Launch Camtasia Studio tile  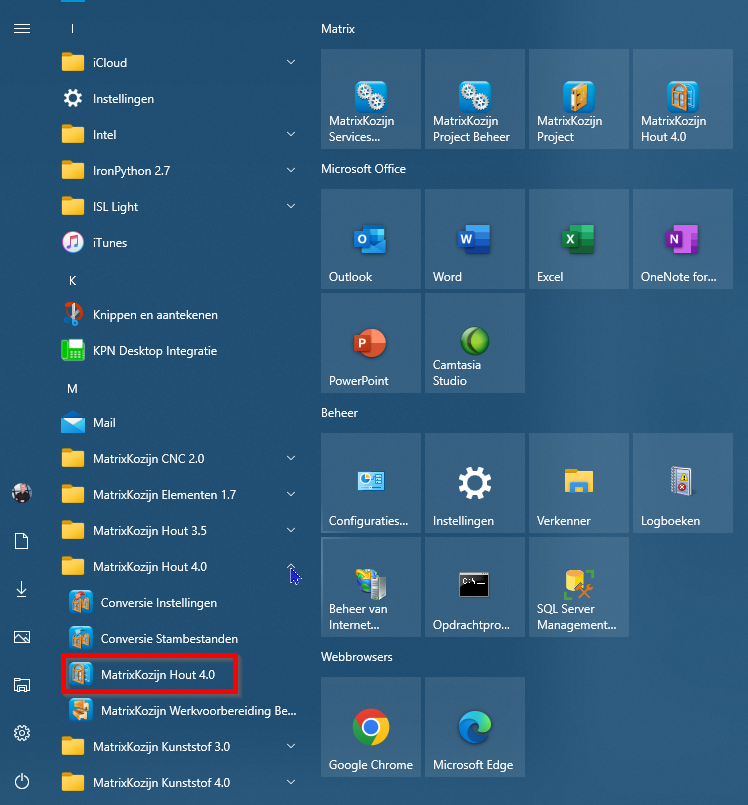click(x=474, y=343)
